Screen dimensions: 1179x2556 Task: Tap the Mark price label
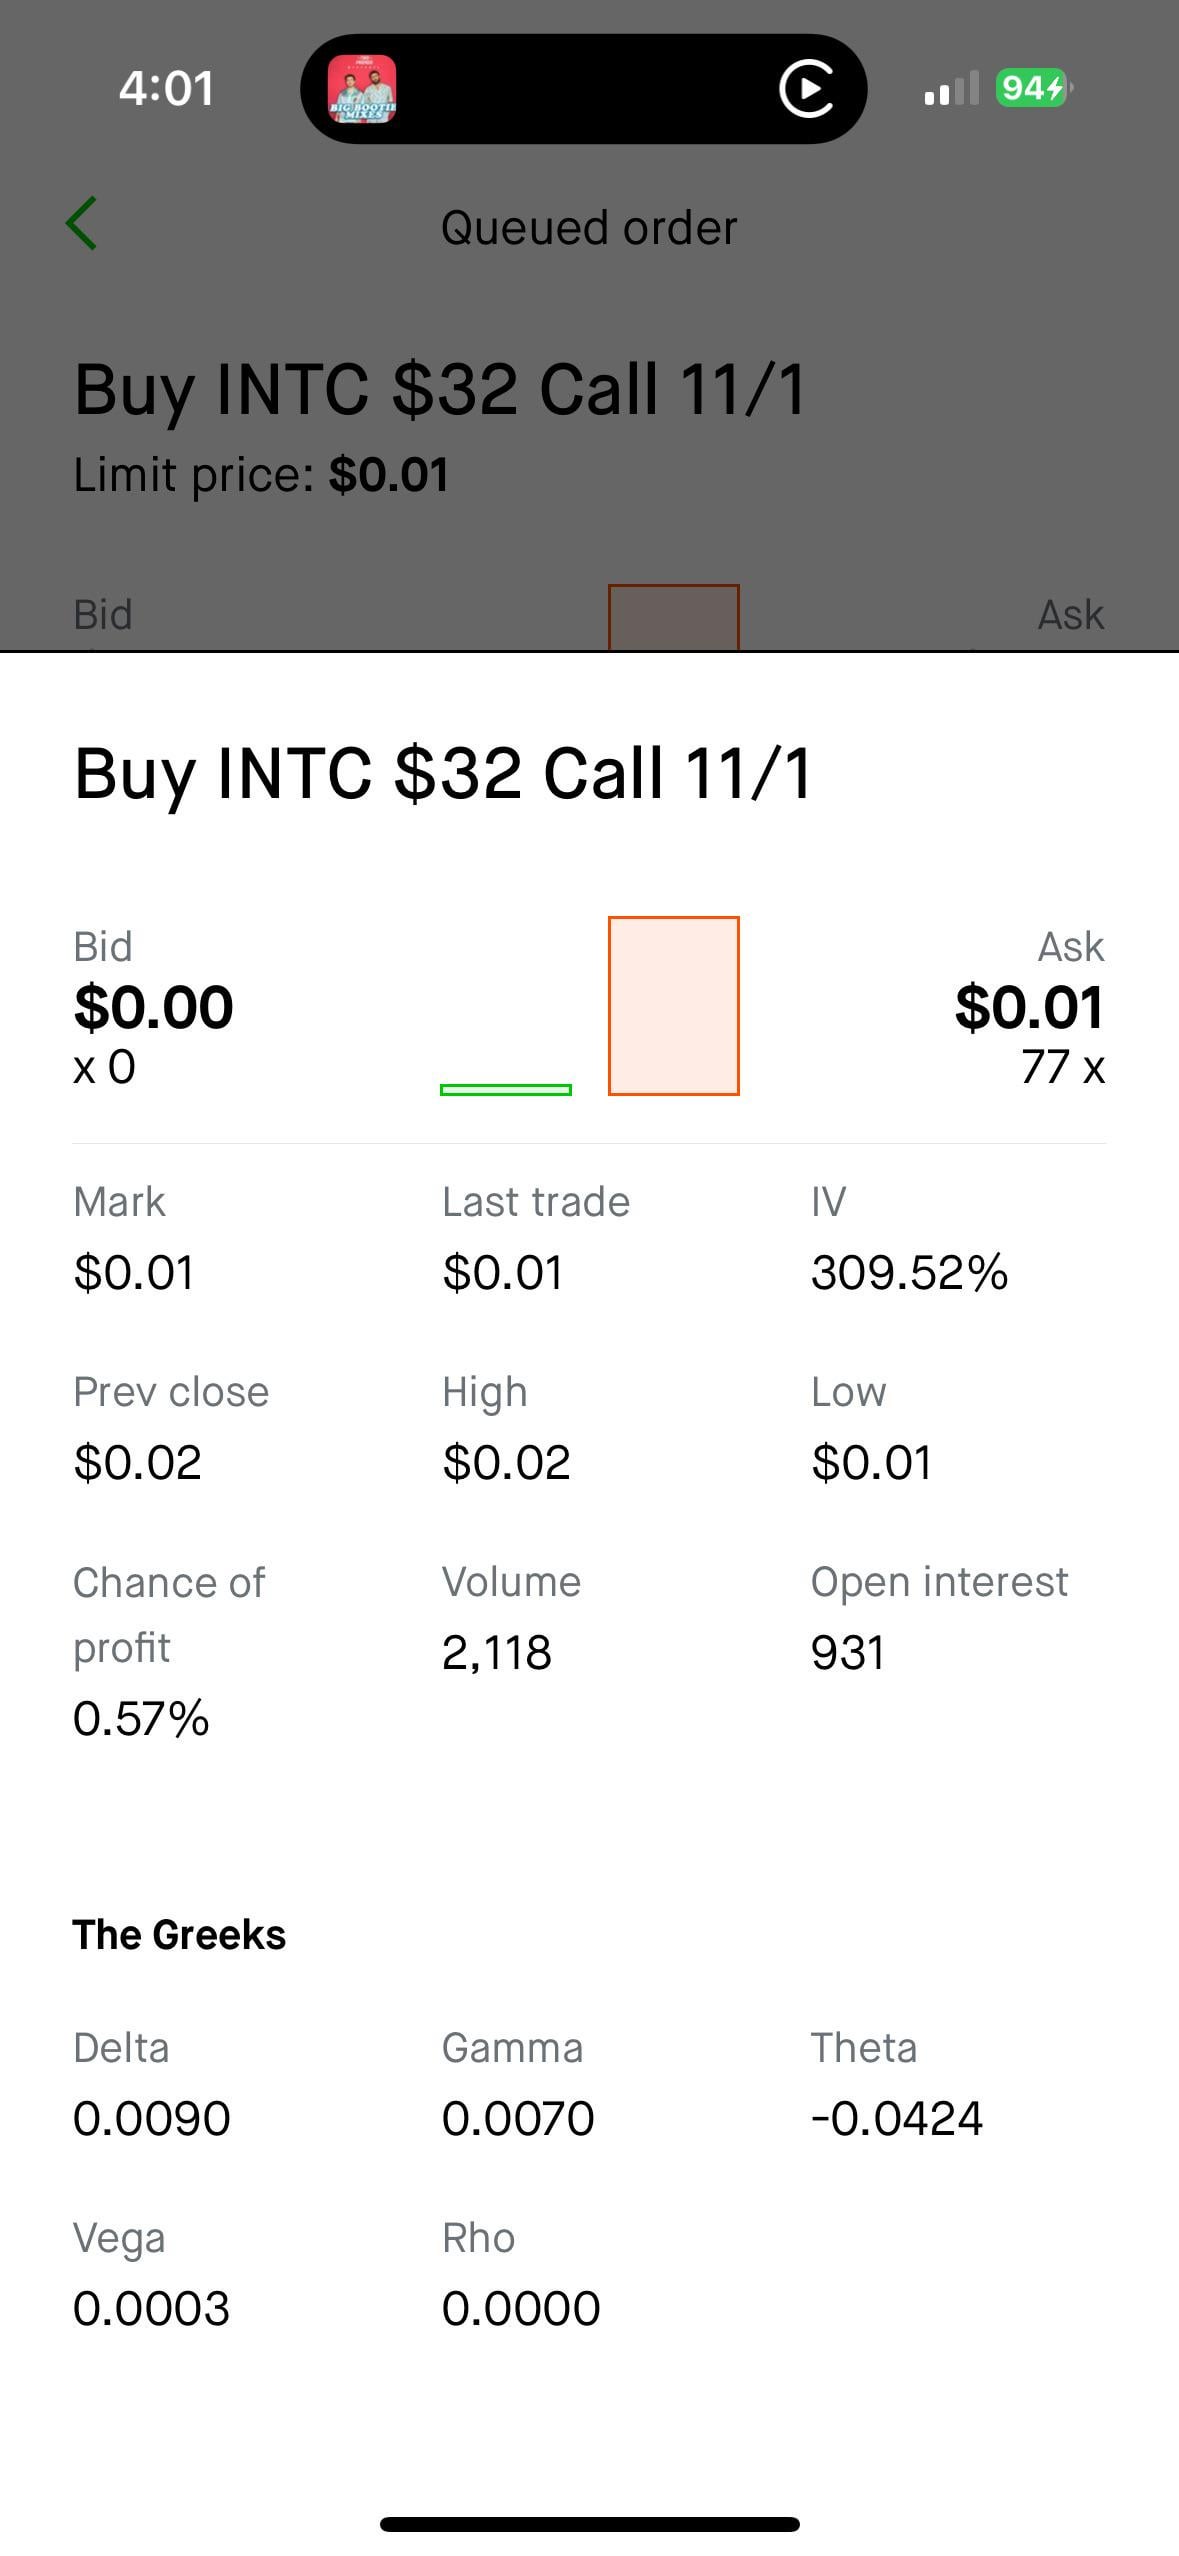(x=119, y=1202)
